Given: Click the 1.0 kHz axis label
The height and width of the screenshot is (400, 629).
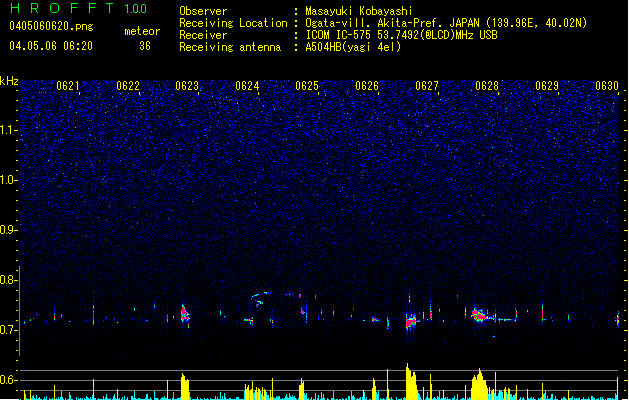Looking at the screenshot, I should 9,180.
